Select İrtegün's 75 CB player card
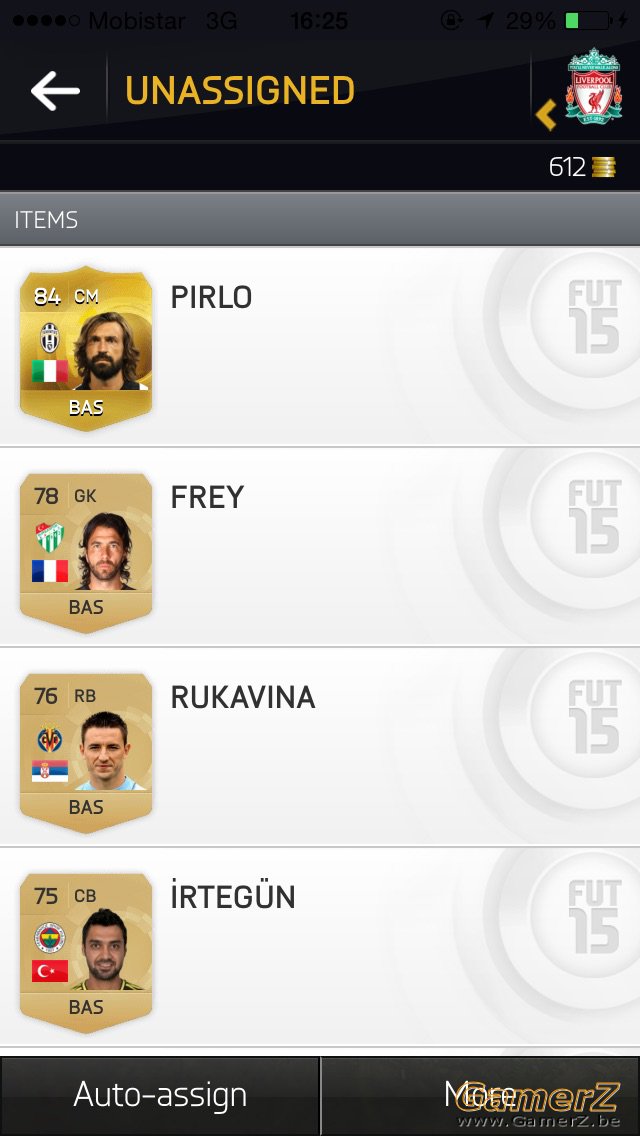Screen dimensions: 640x1136 click(86, 953)
